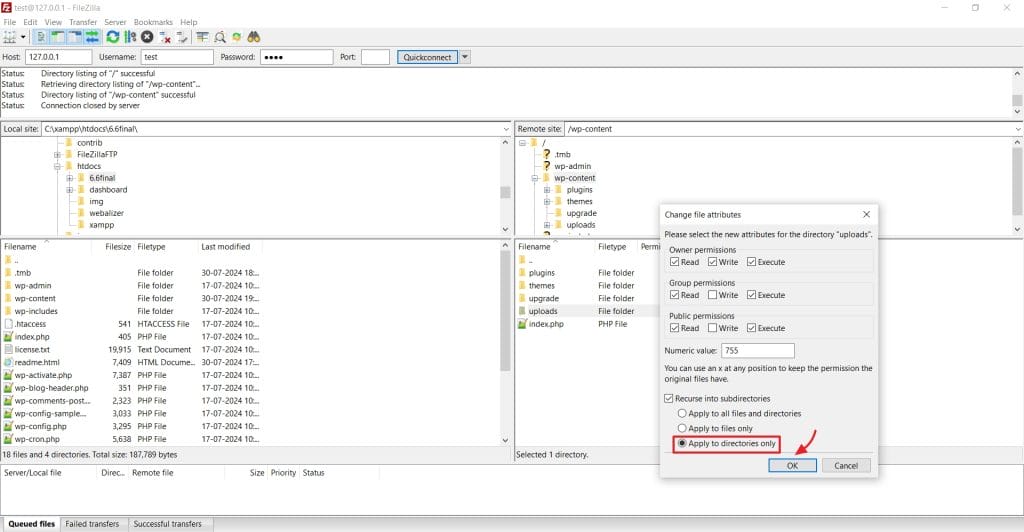
Task: Uncheck Public permissions Read checkbox
Action: pyautogui.click(x=675, y=328)
